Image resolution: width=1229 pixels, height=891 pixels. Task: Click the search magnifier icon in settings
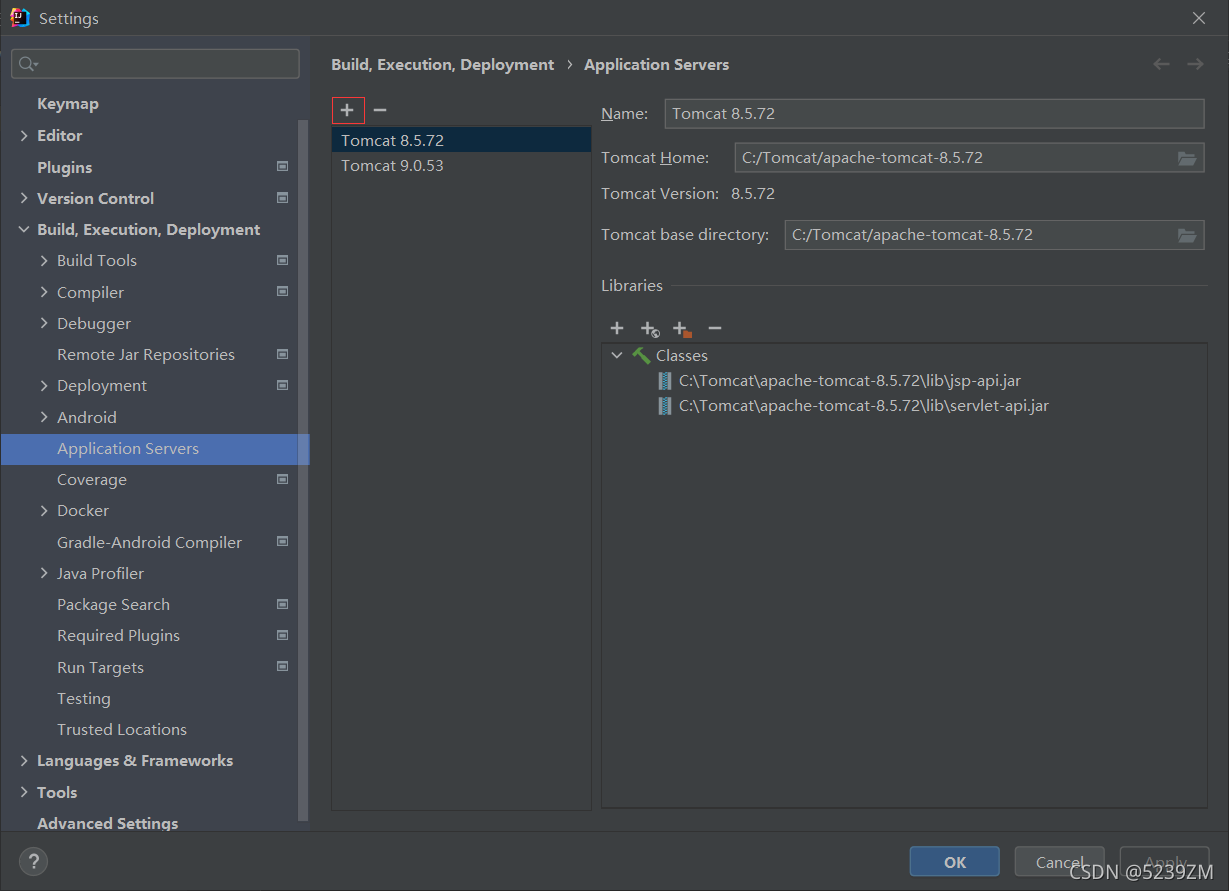click(28, 64)
